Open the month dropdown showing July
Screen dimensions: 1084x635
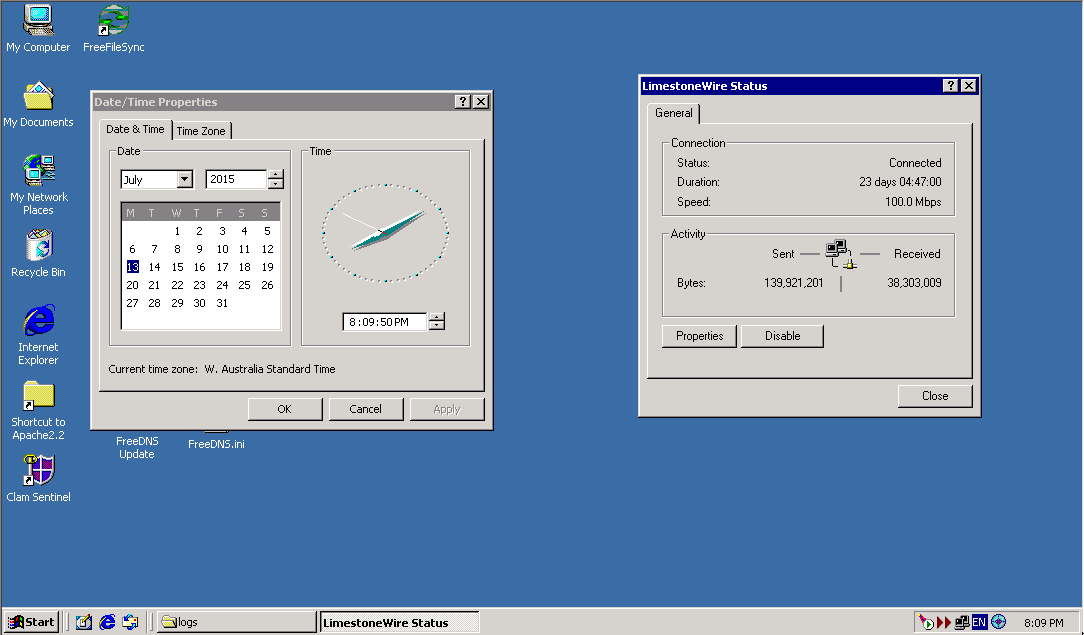click(184, 179)
